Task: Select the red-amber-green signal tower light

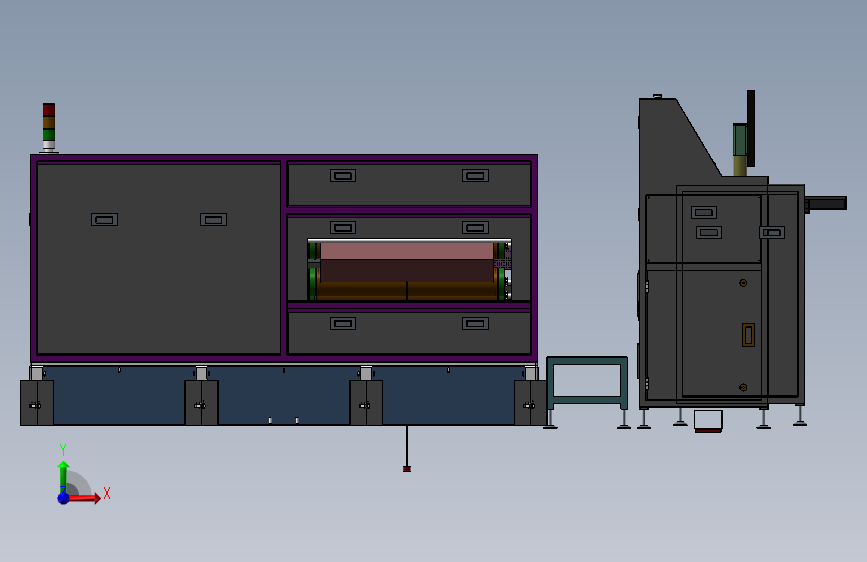Action: click(x=49, y=127)
